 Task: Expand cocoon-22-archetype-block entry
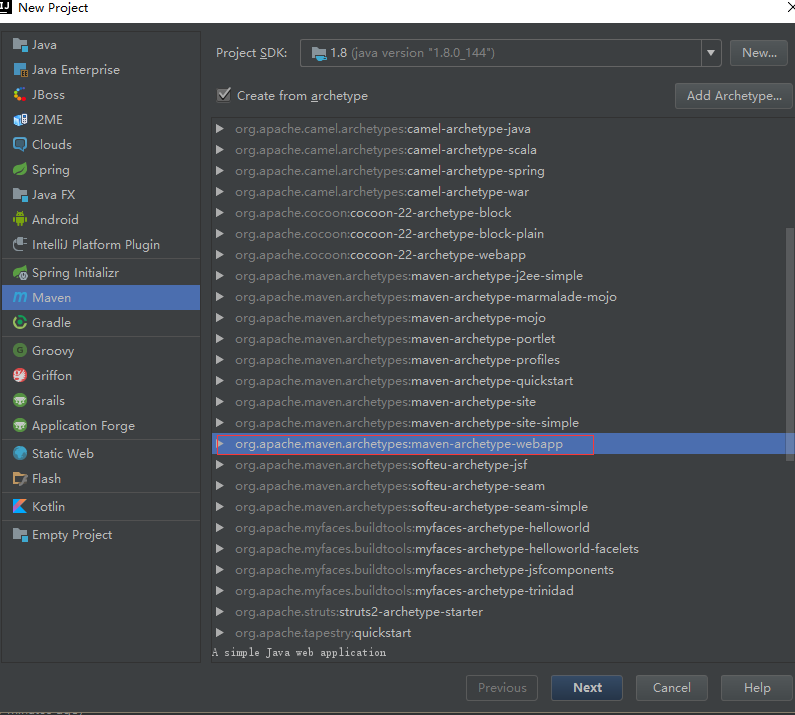coord(220,212)
